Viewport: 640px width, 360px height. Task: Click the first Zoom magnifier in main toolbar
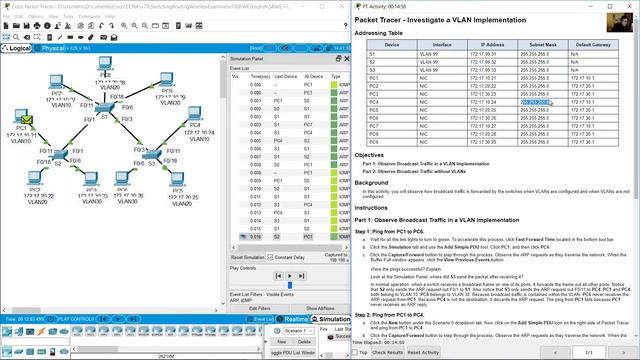point(124,26)
